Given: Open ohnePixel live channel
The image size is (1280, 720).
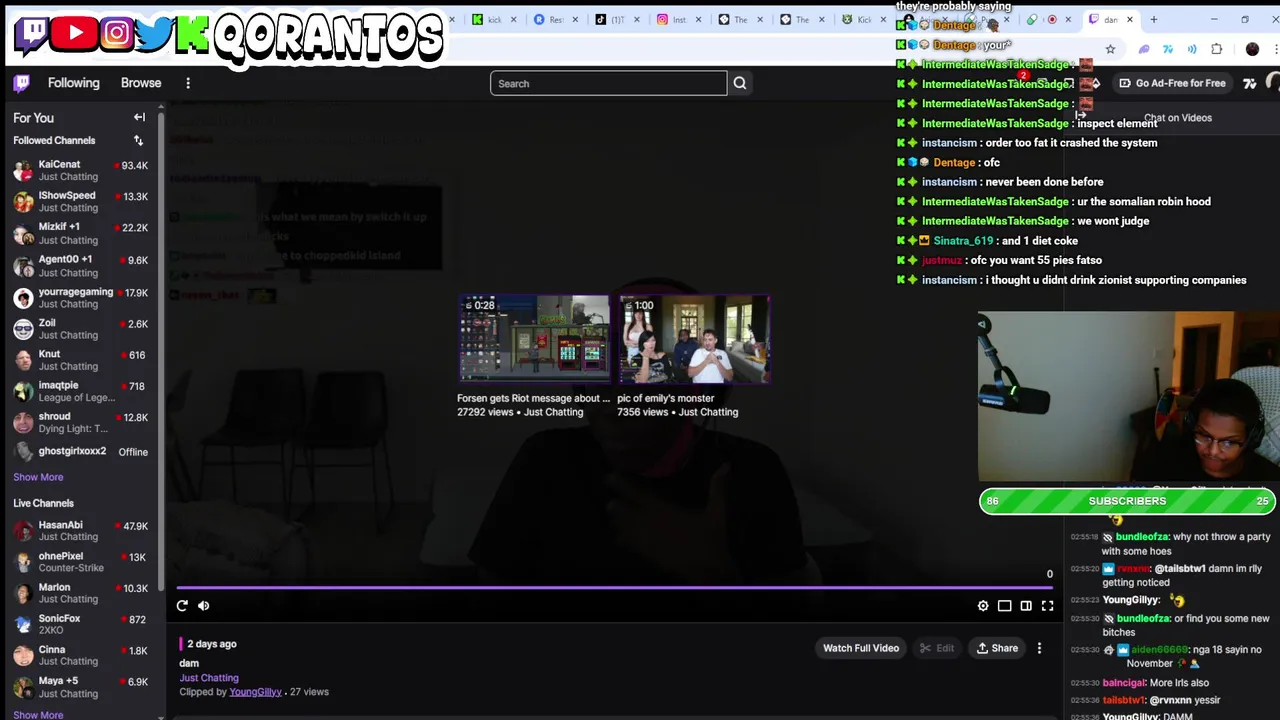Looking at the screenshot, I should click(x=80, y=561).
